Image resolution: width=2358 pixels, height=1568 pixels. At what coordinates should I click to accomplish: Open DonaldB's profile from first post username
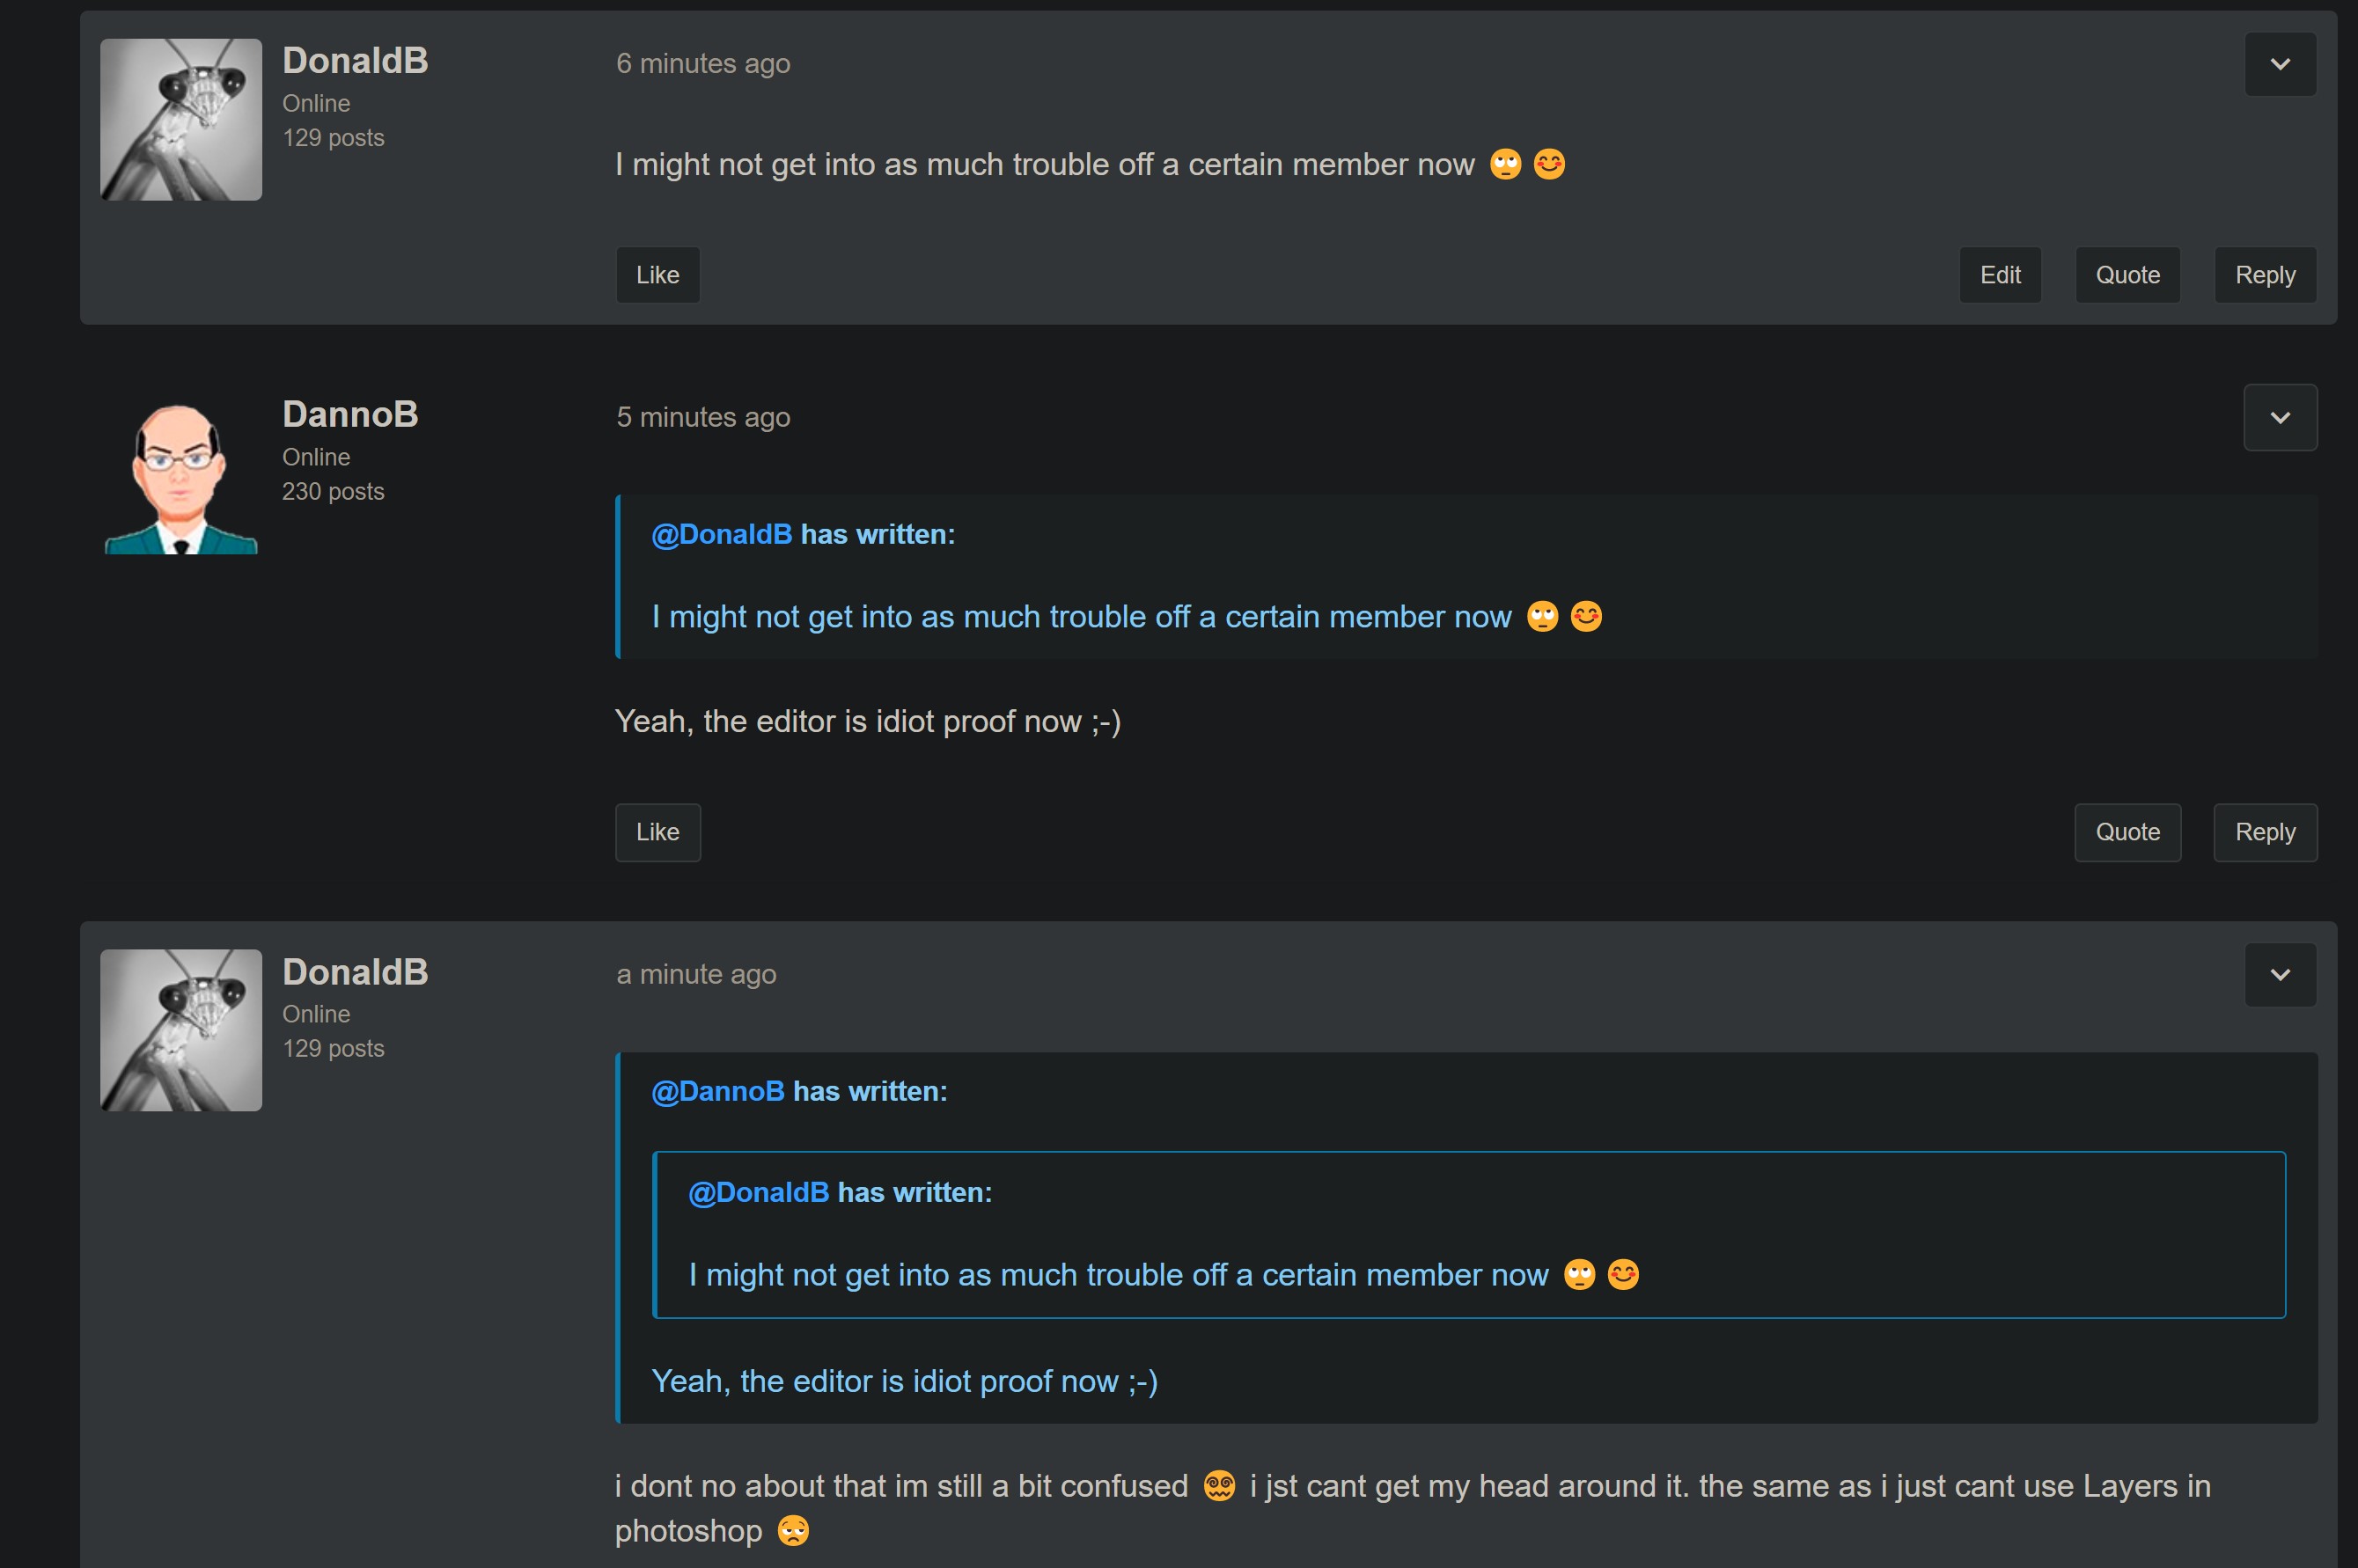pos(355,61)
